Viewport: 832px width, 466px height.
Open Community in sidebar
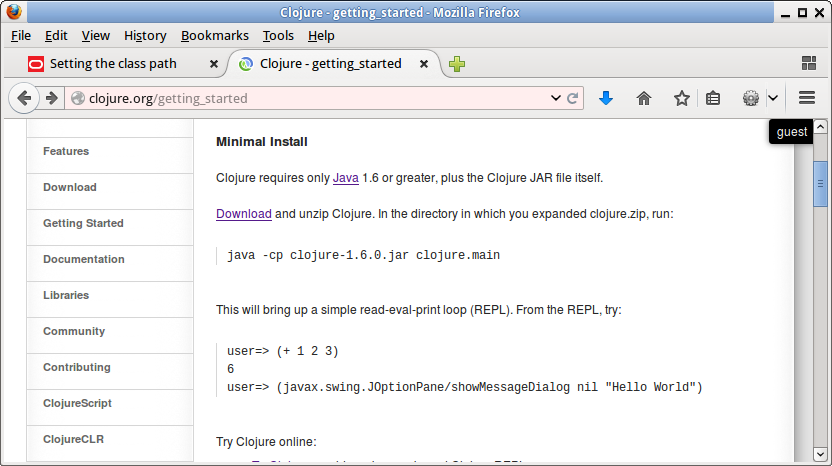[x=74, y=331]
